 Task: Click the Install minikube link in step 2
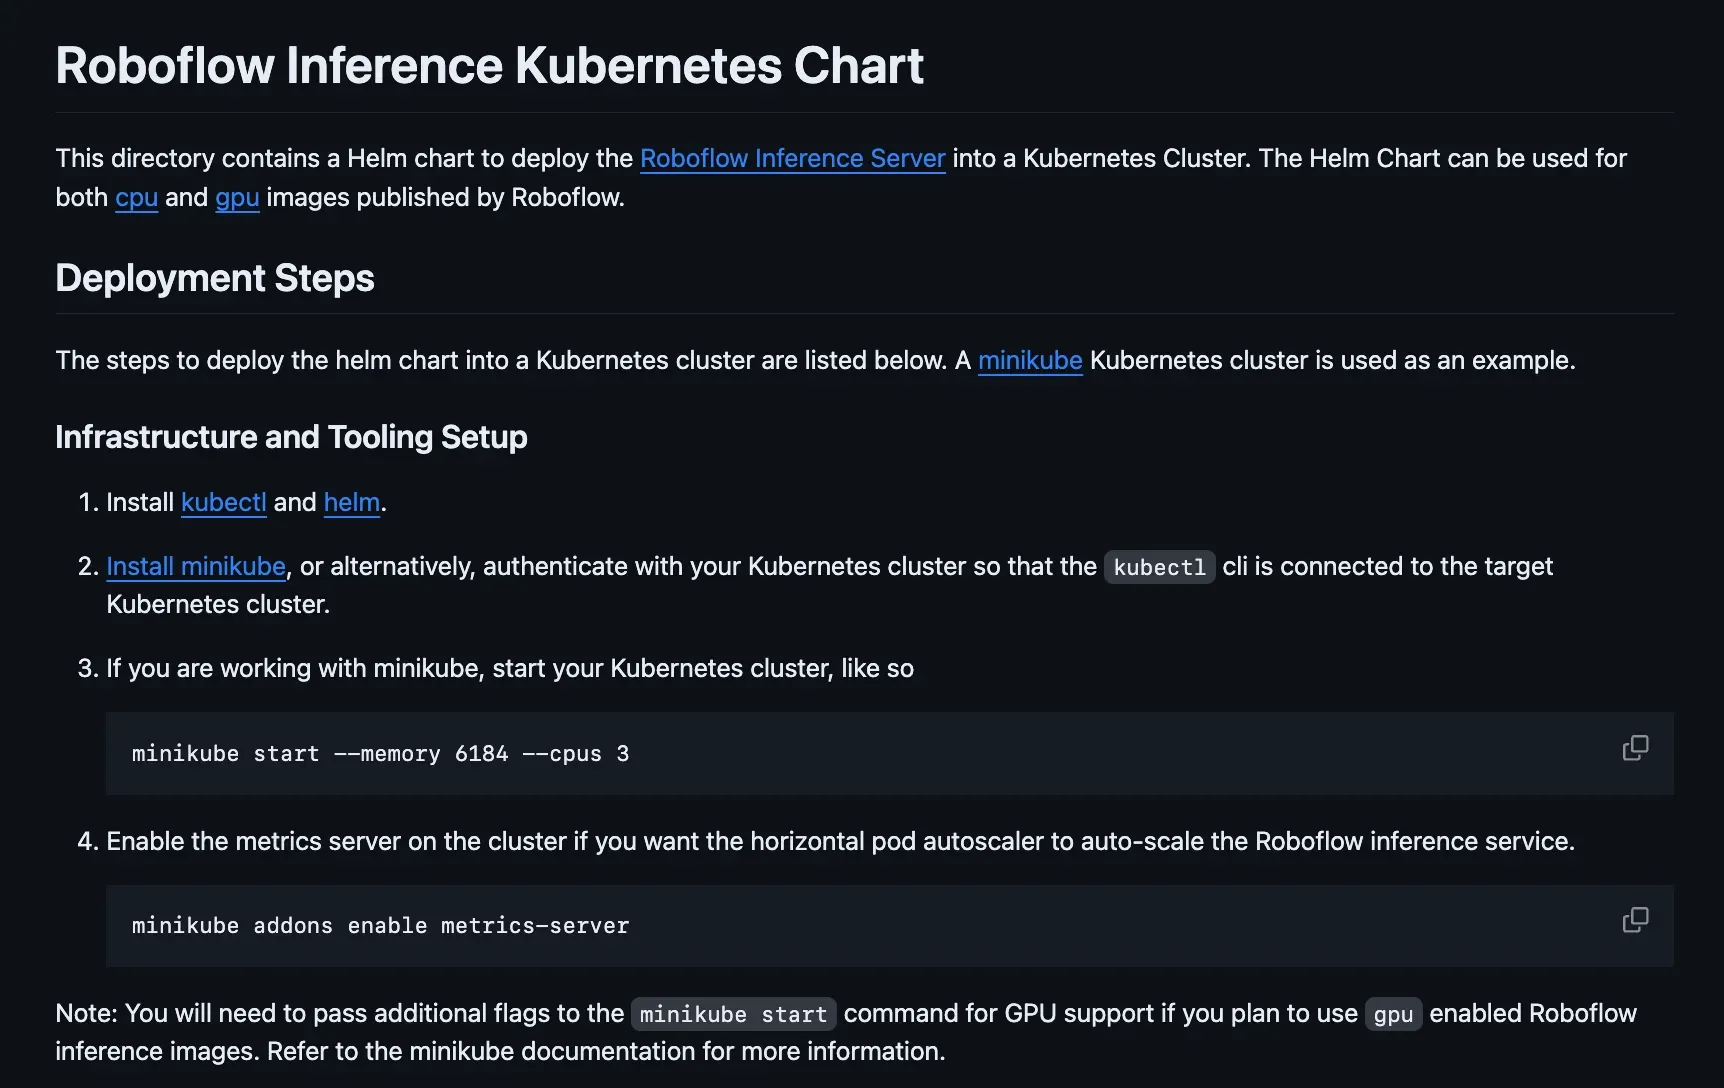196,566
